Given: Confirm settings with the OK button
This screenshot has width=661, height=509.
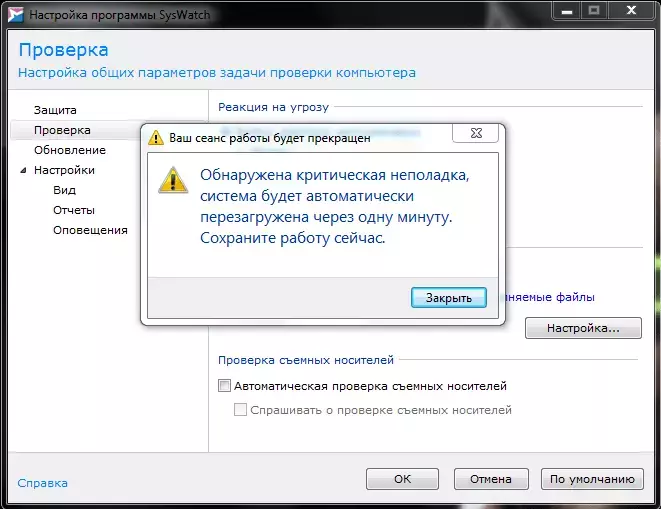Looking at the screenshot, I should tap(402, 479).
